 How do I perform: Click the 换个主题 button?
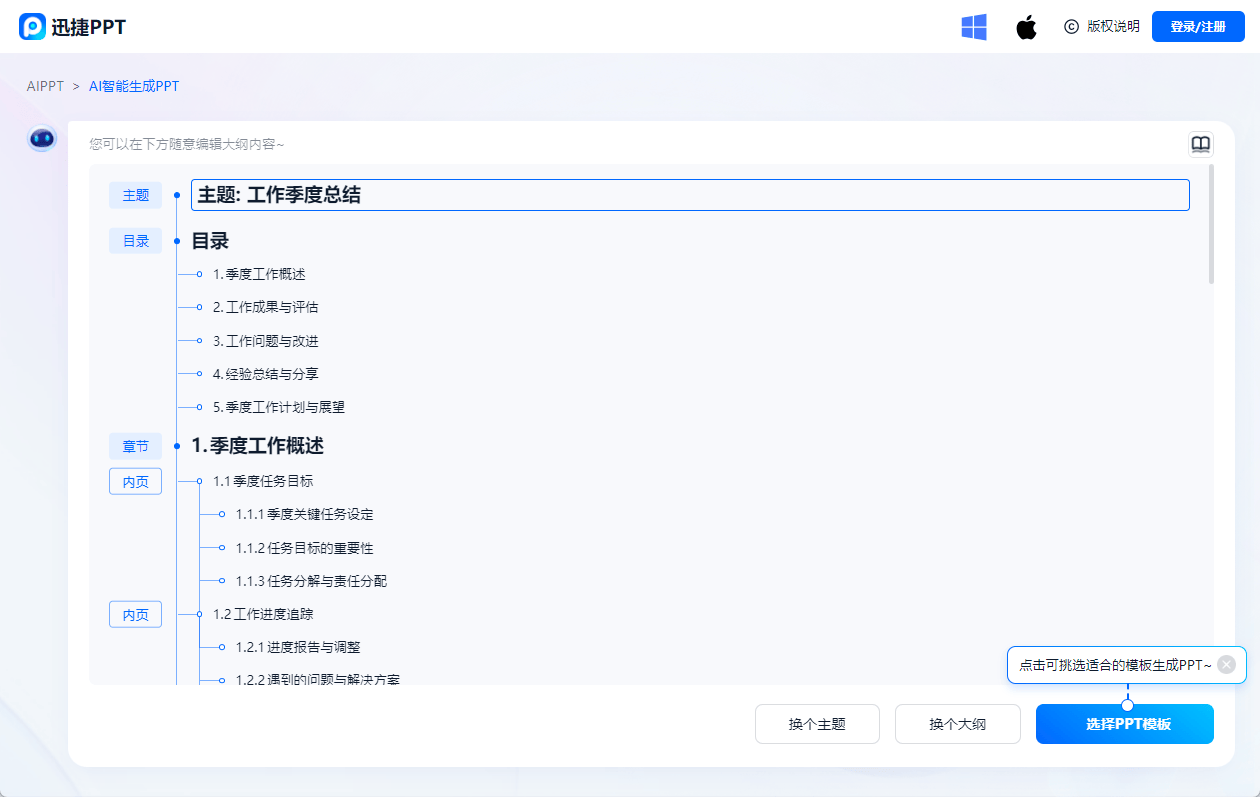(x=817, y=724)
